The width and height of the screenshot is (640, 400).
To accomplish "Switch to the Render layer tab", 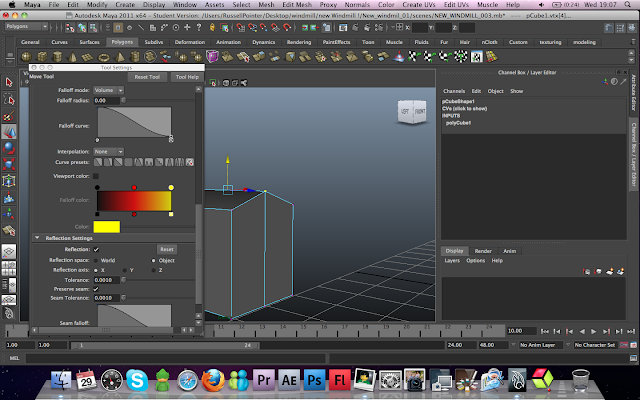I will coord(483,250).
